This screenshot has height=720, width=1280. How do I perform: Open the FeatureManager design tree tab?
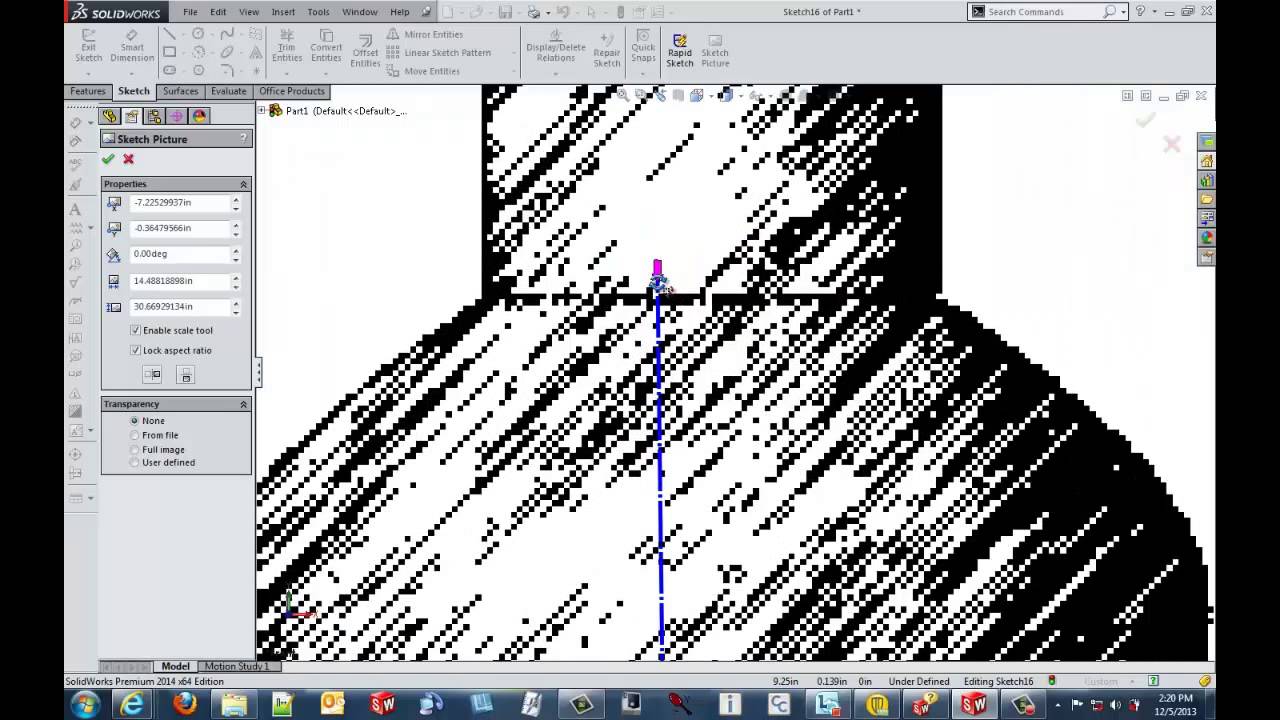110,116
